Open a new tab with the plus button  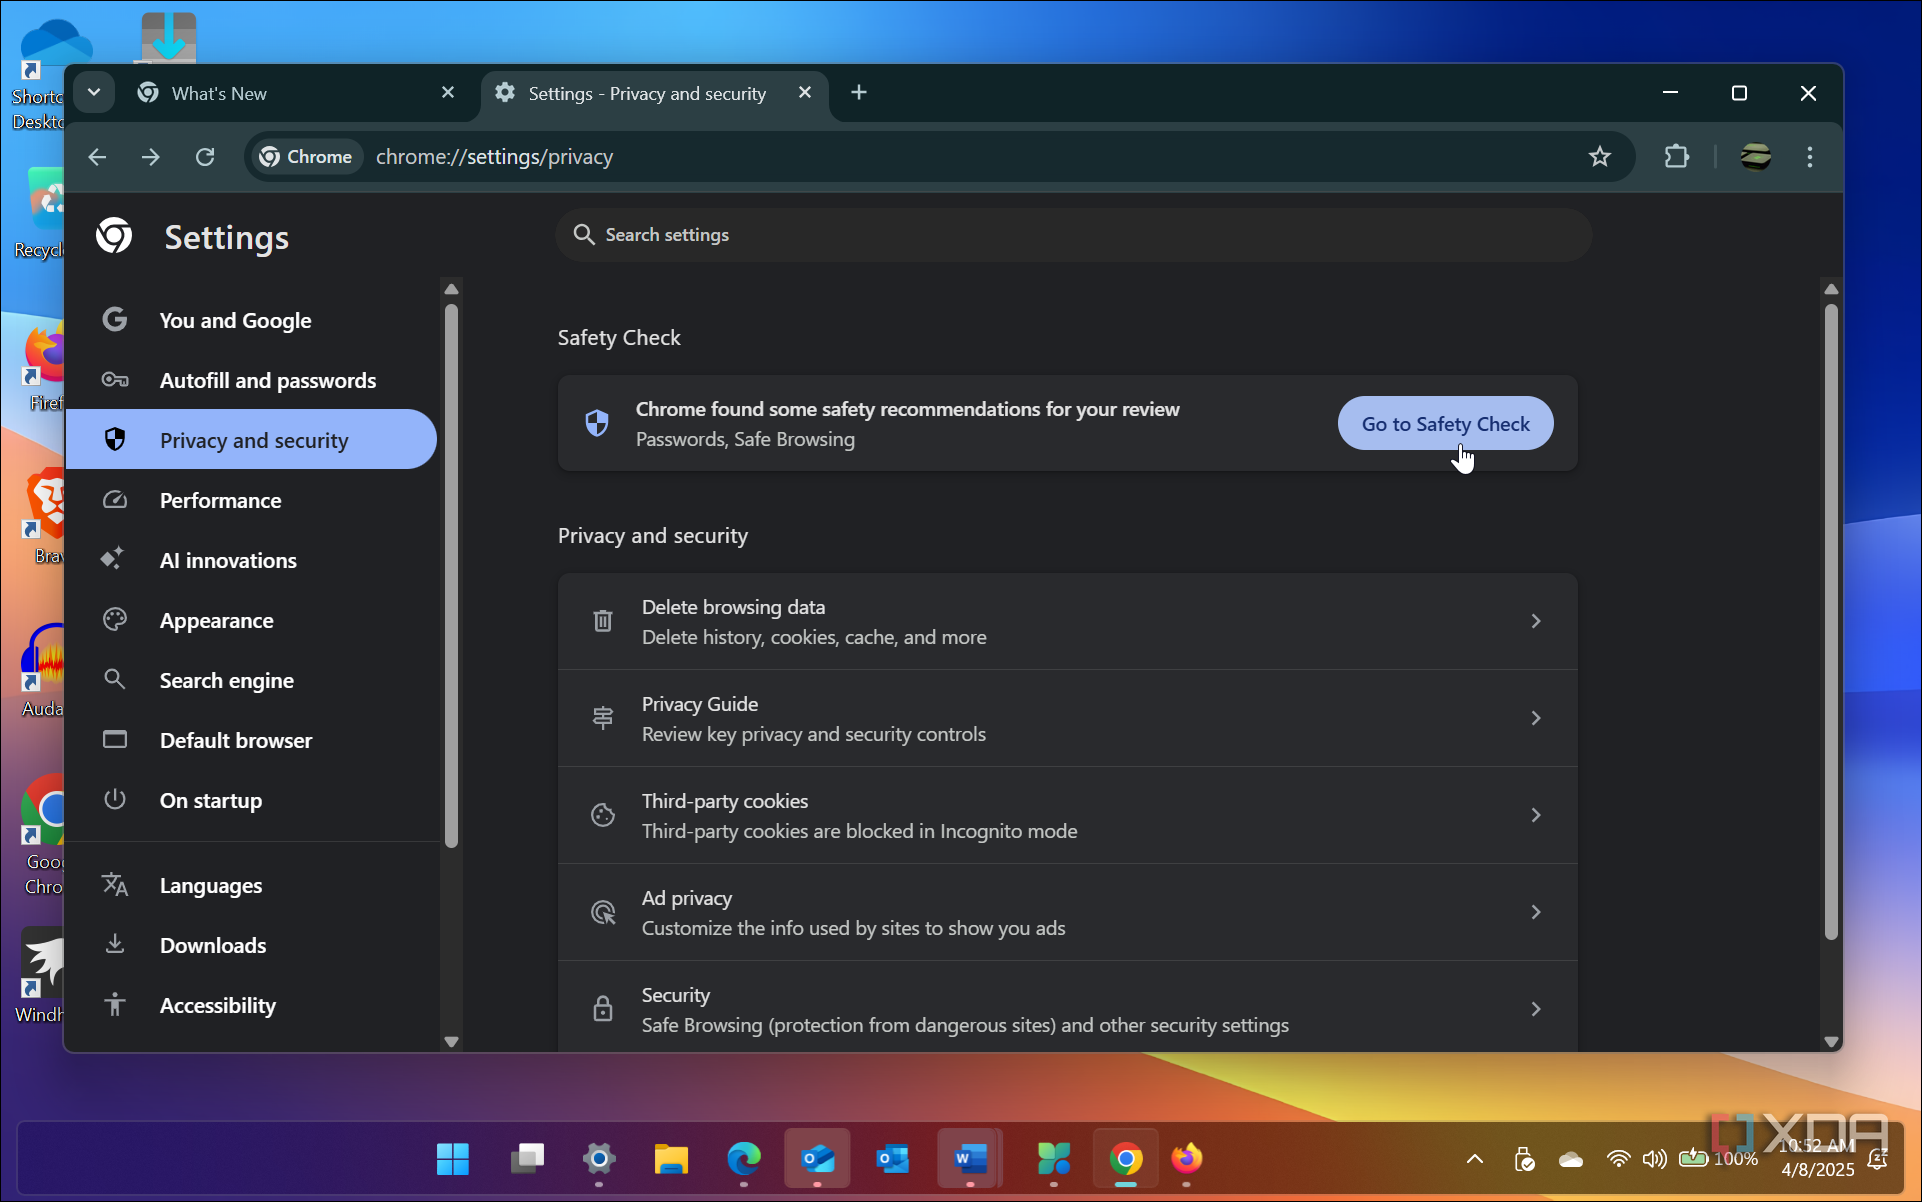[x=859, y=93]
